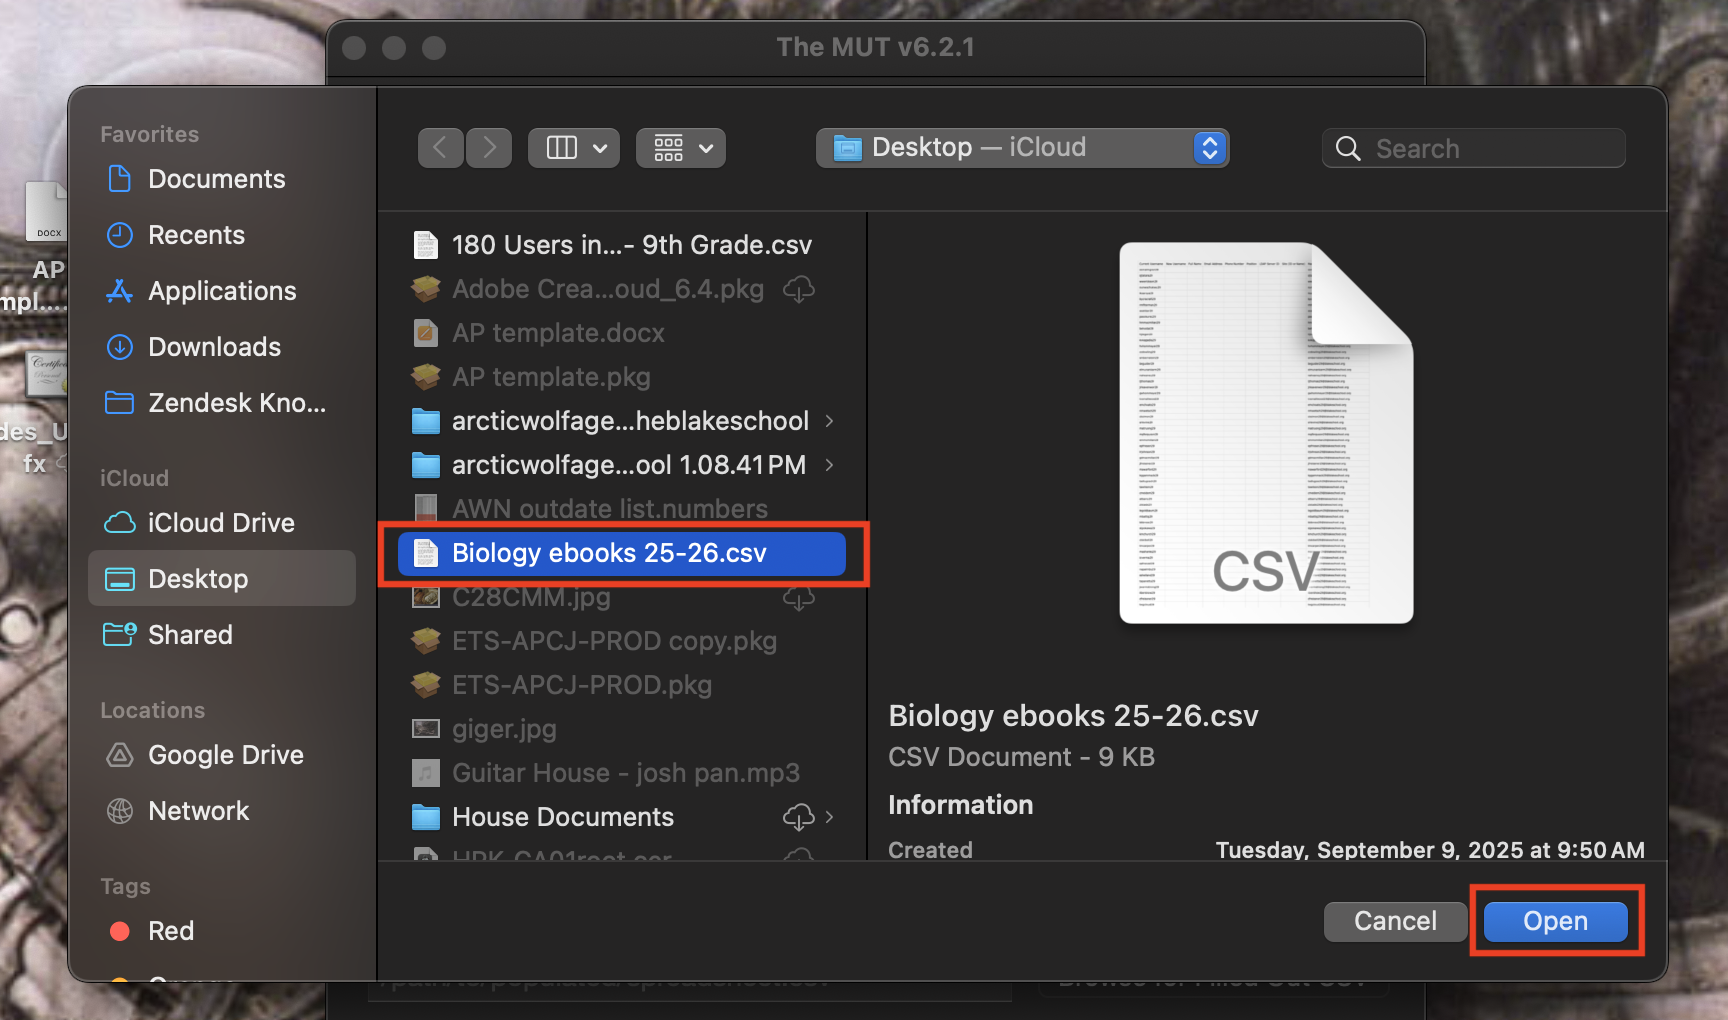The image size is (1728, 1020).
Task: Select AWN outdate list.numbers file
Action: (622, 509)
